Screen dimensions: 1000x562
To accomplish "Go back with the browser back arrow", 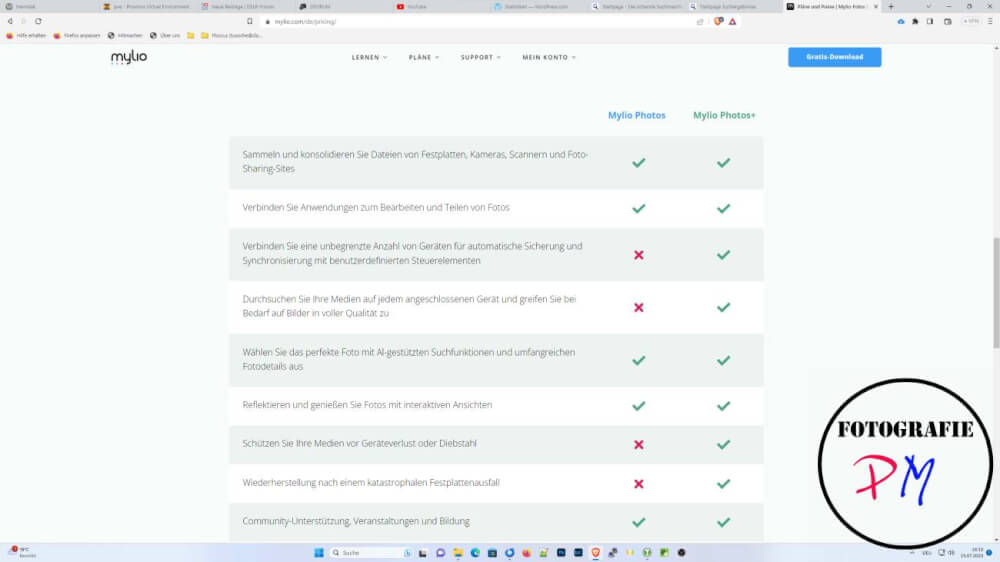I will (x=10, y=21).
